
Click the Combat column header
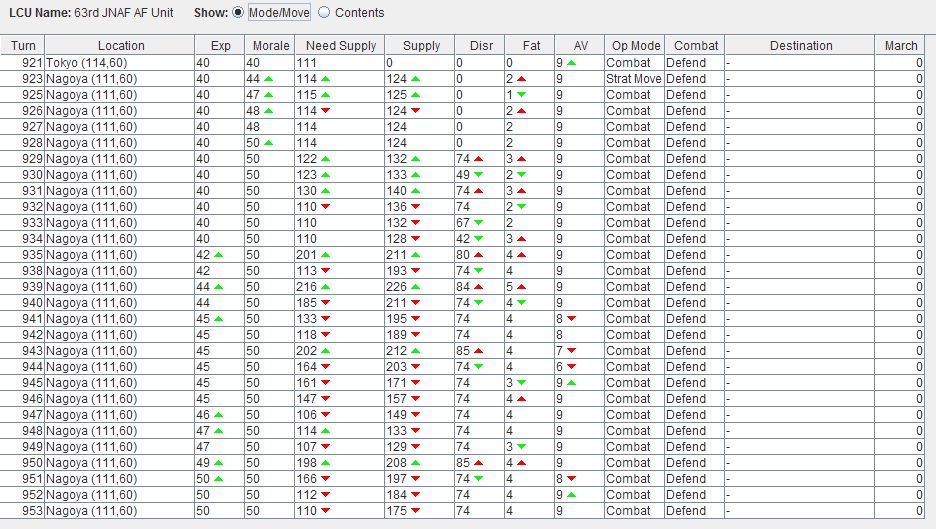(695, 45)
